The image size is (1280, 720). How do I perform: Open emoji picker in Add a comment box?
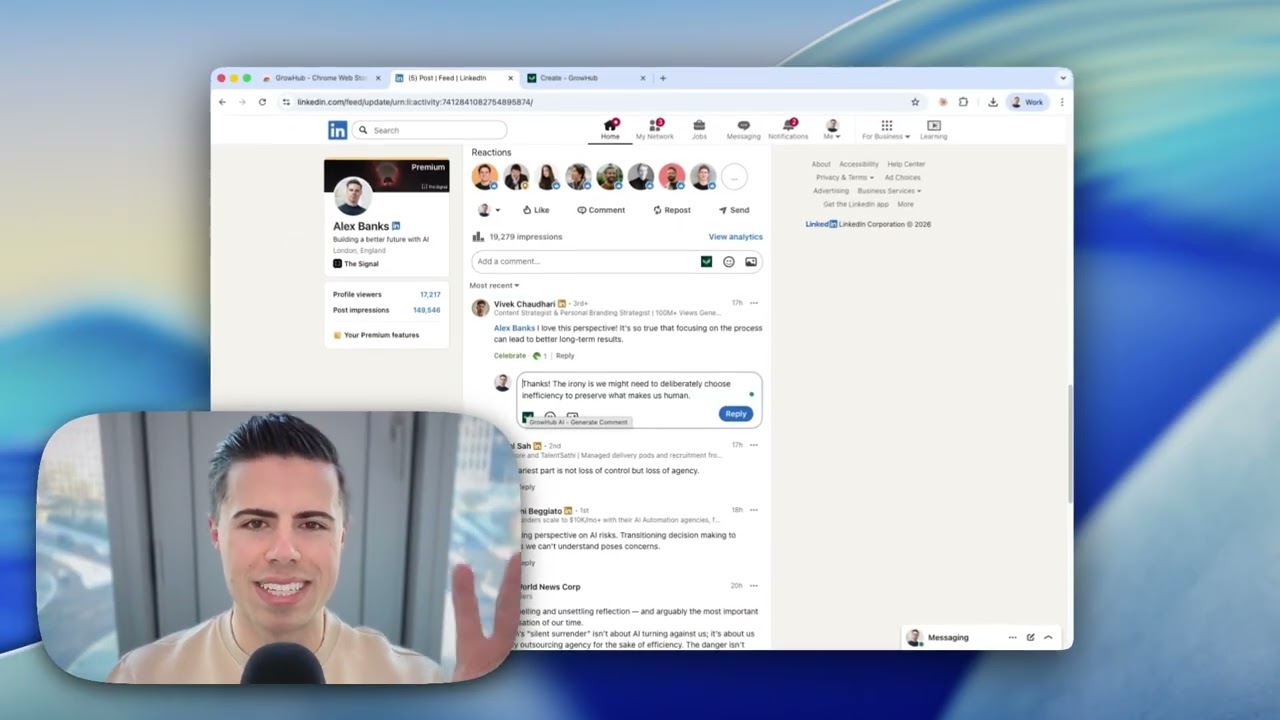point(729,262)
